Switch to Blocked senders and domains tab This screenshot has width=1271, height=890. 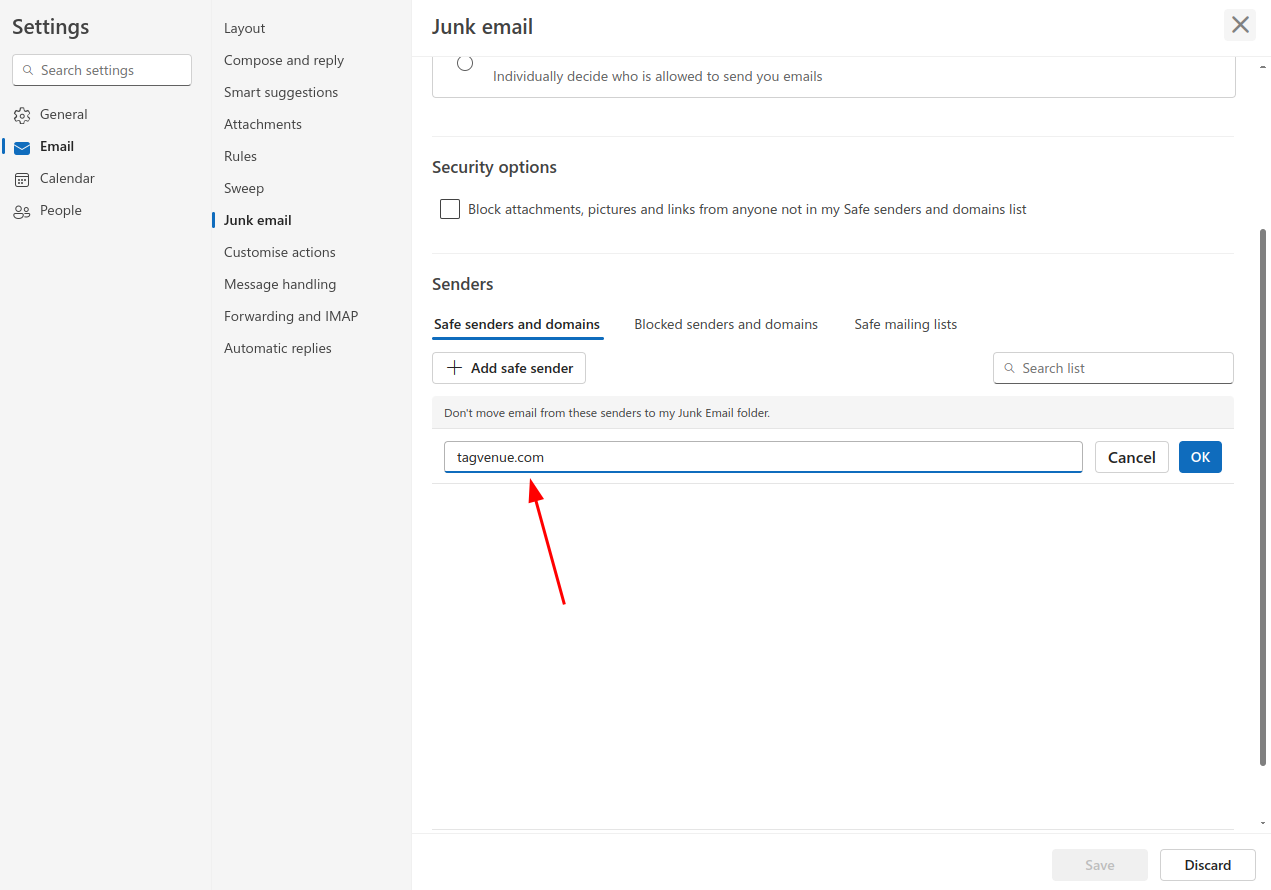(726, 324)
